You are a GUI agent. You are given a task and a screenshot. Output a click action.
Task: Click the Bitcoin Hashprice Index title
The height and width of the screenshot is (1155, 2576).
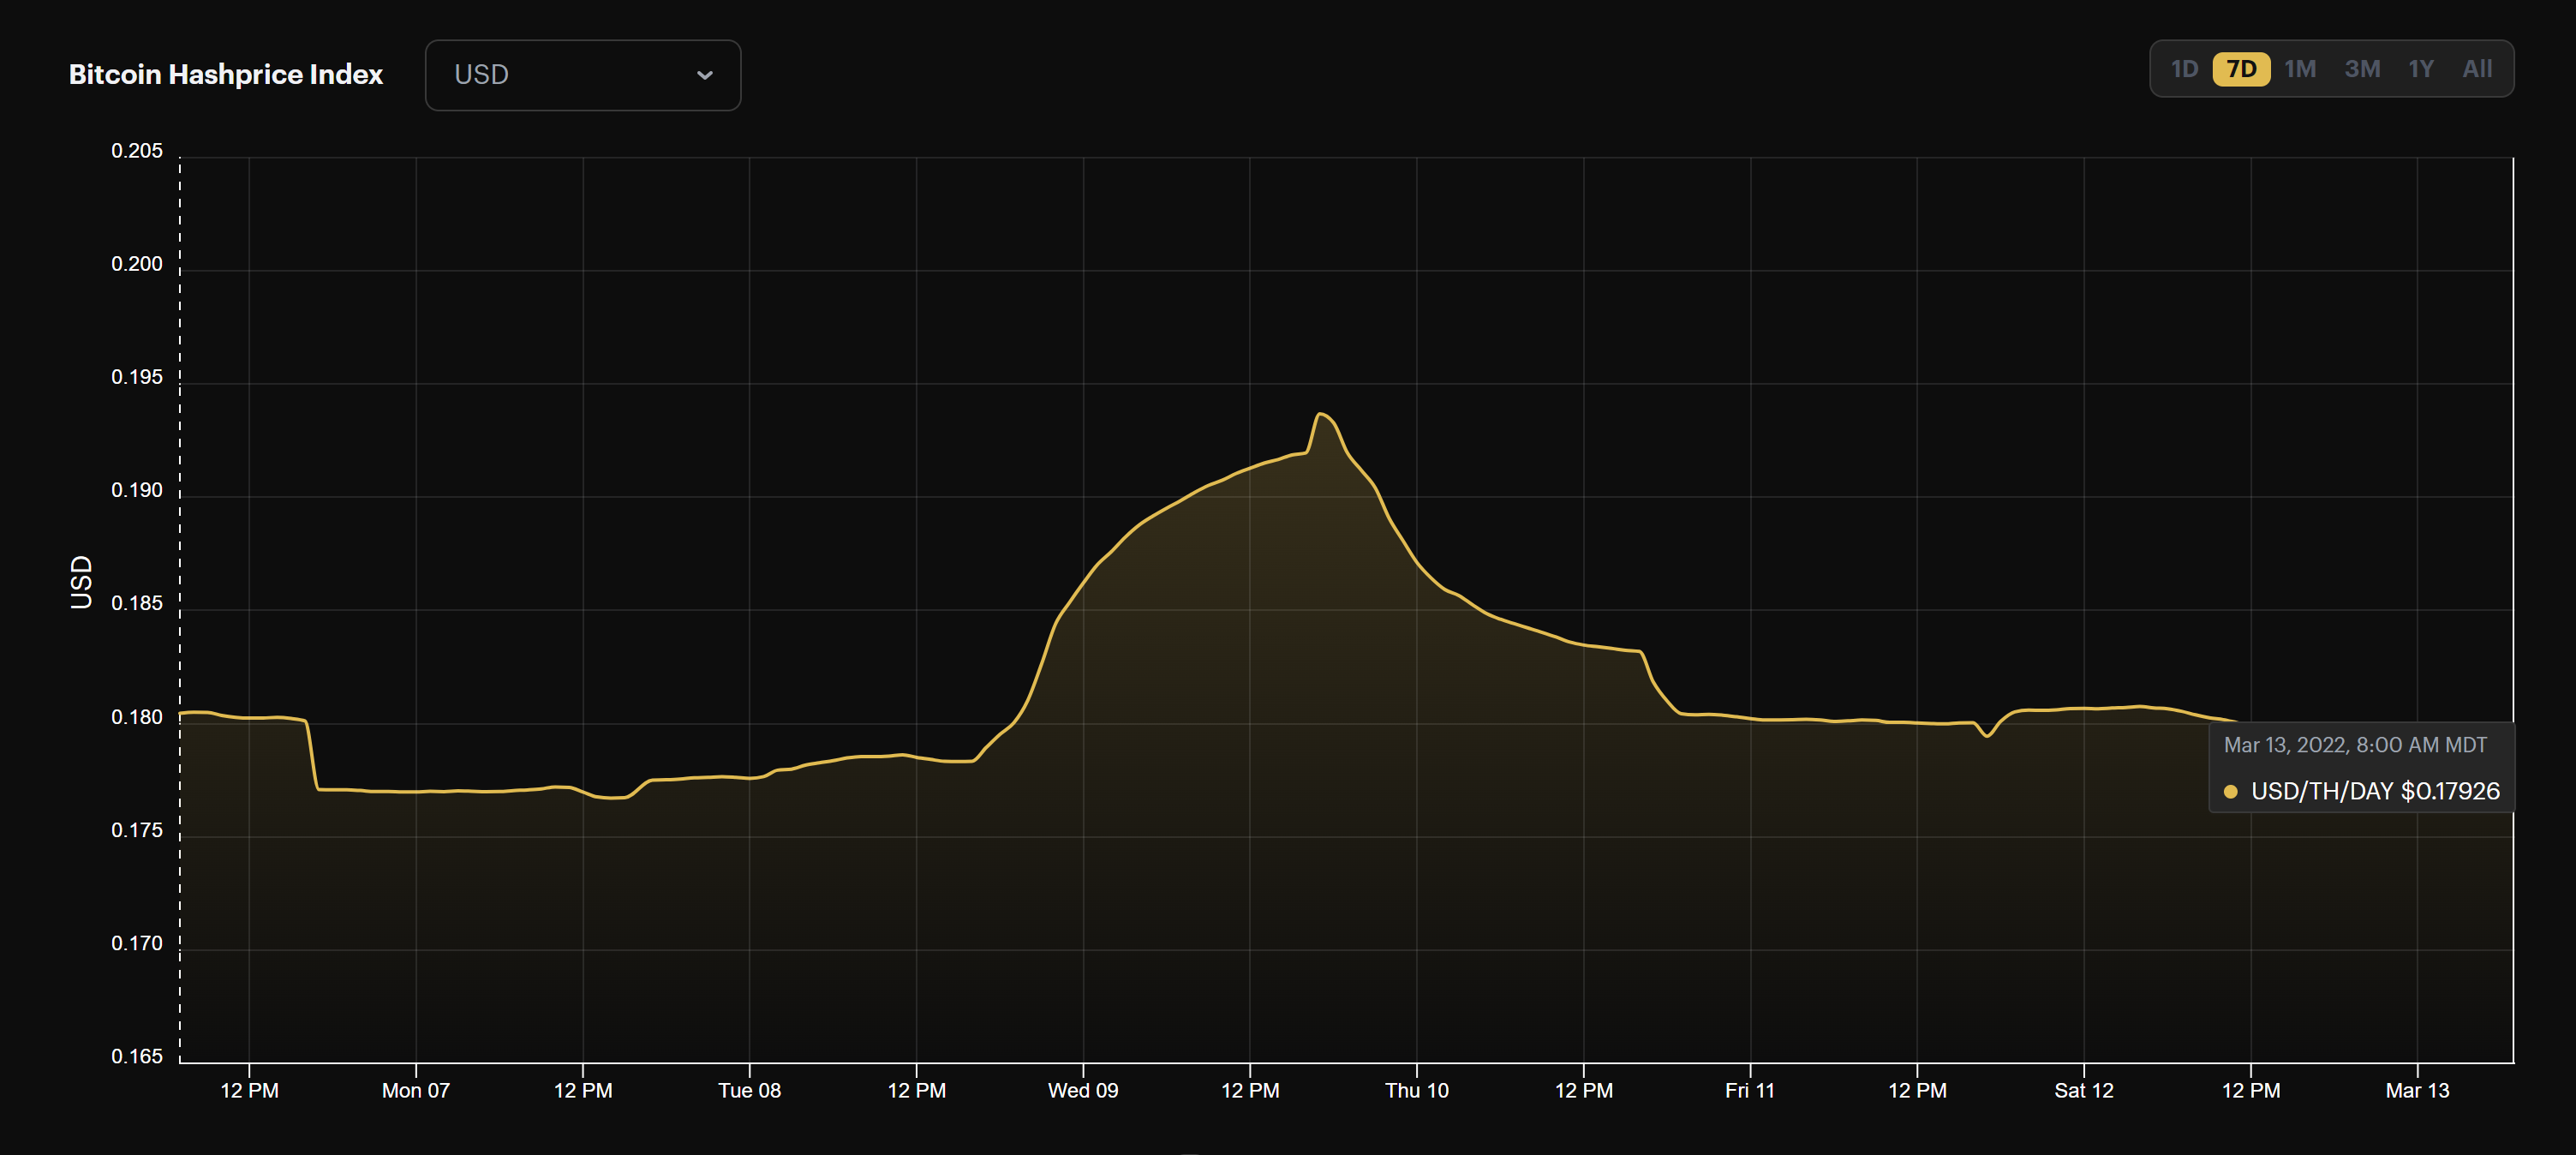tap(225, 73)
